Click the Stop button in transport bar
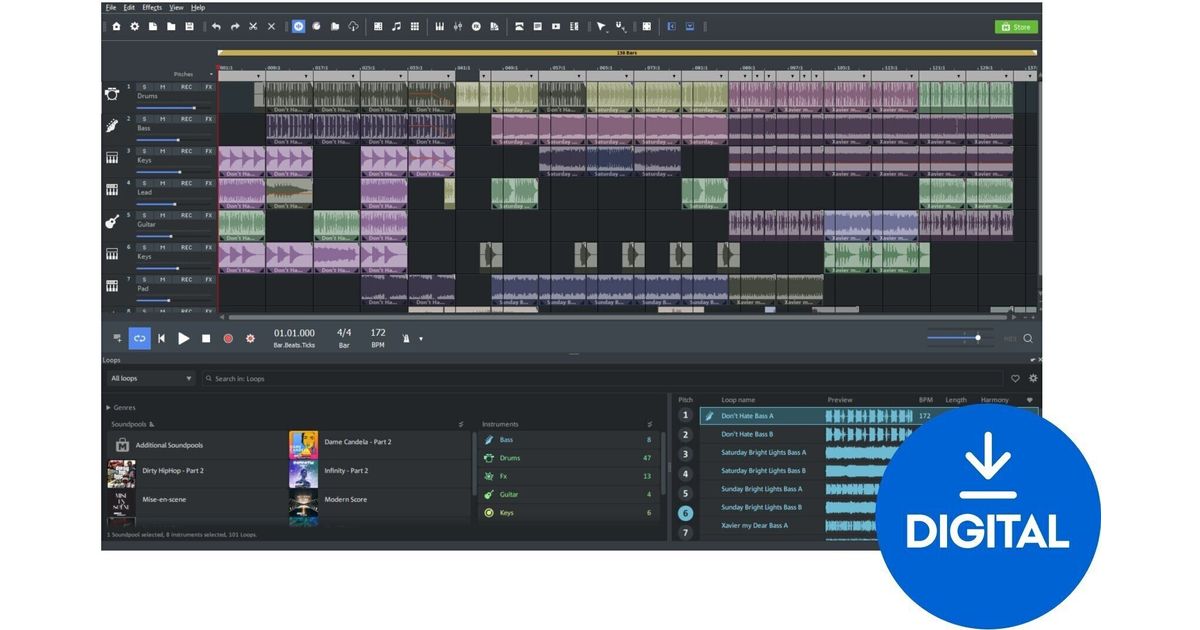 pyautogui.click(x=206, y=339)
